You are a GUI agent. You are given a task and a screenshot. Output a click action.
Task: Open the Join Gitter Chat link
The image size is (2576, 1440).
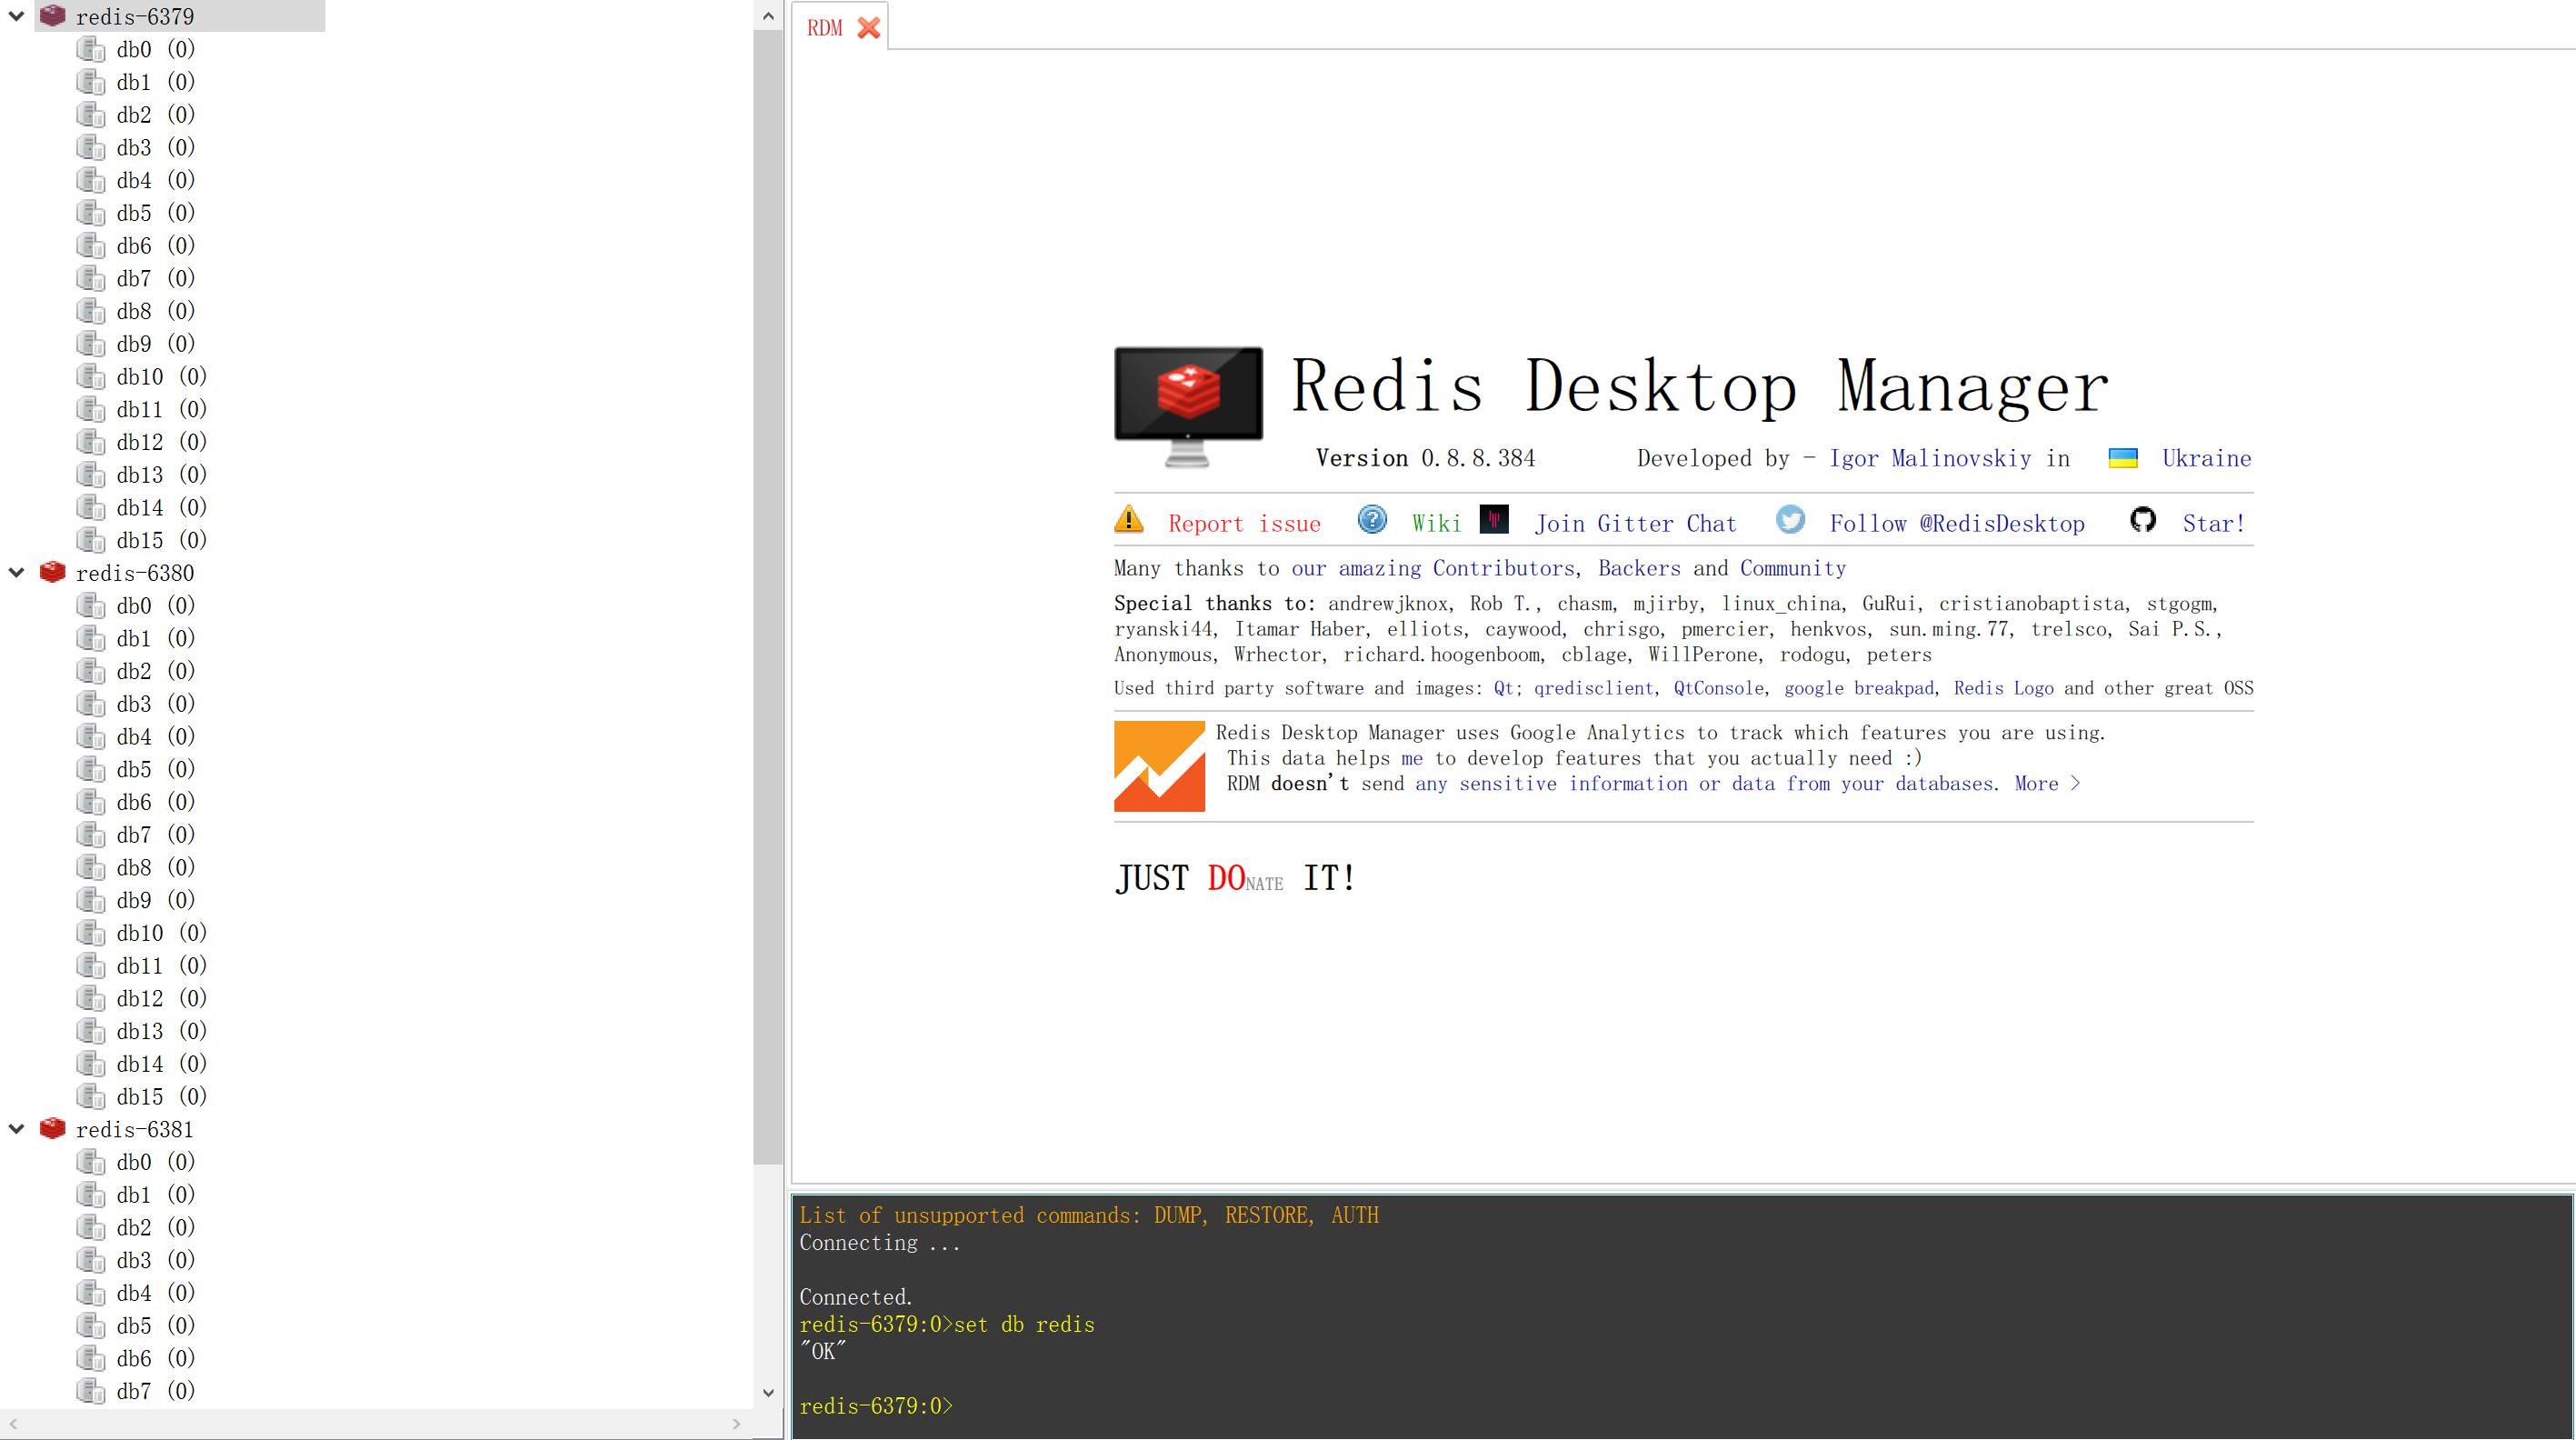point(1636,523)
